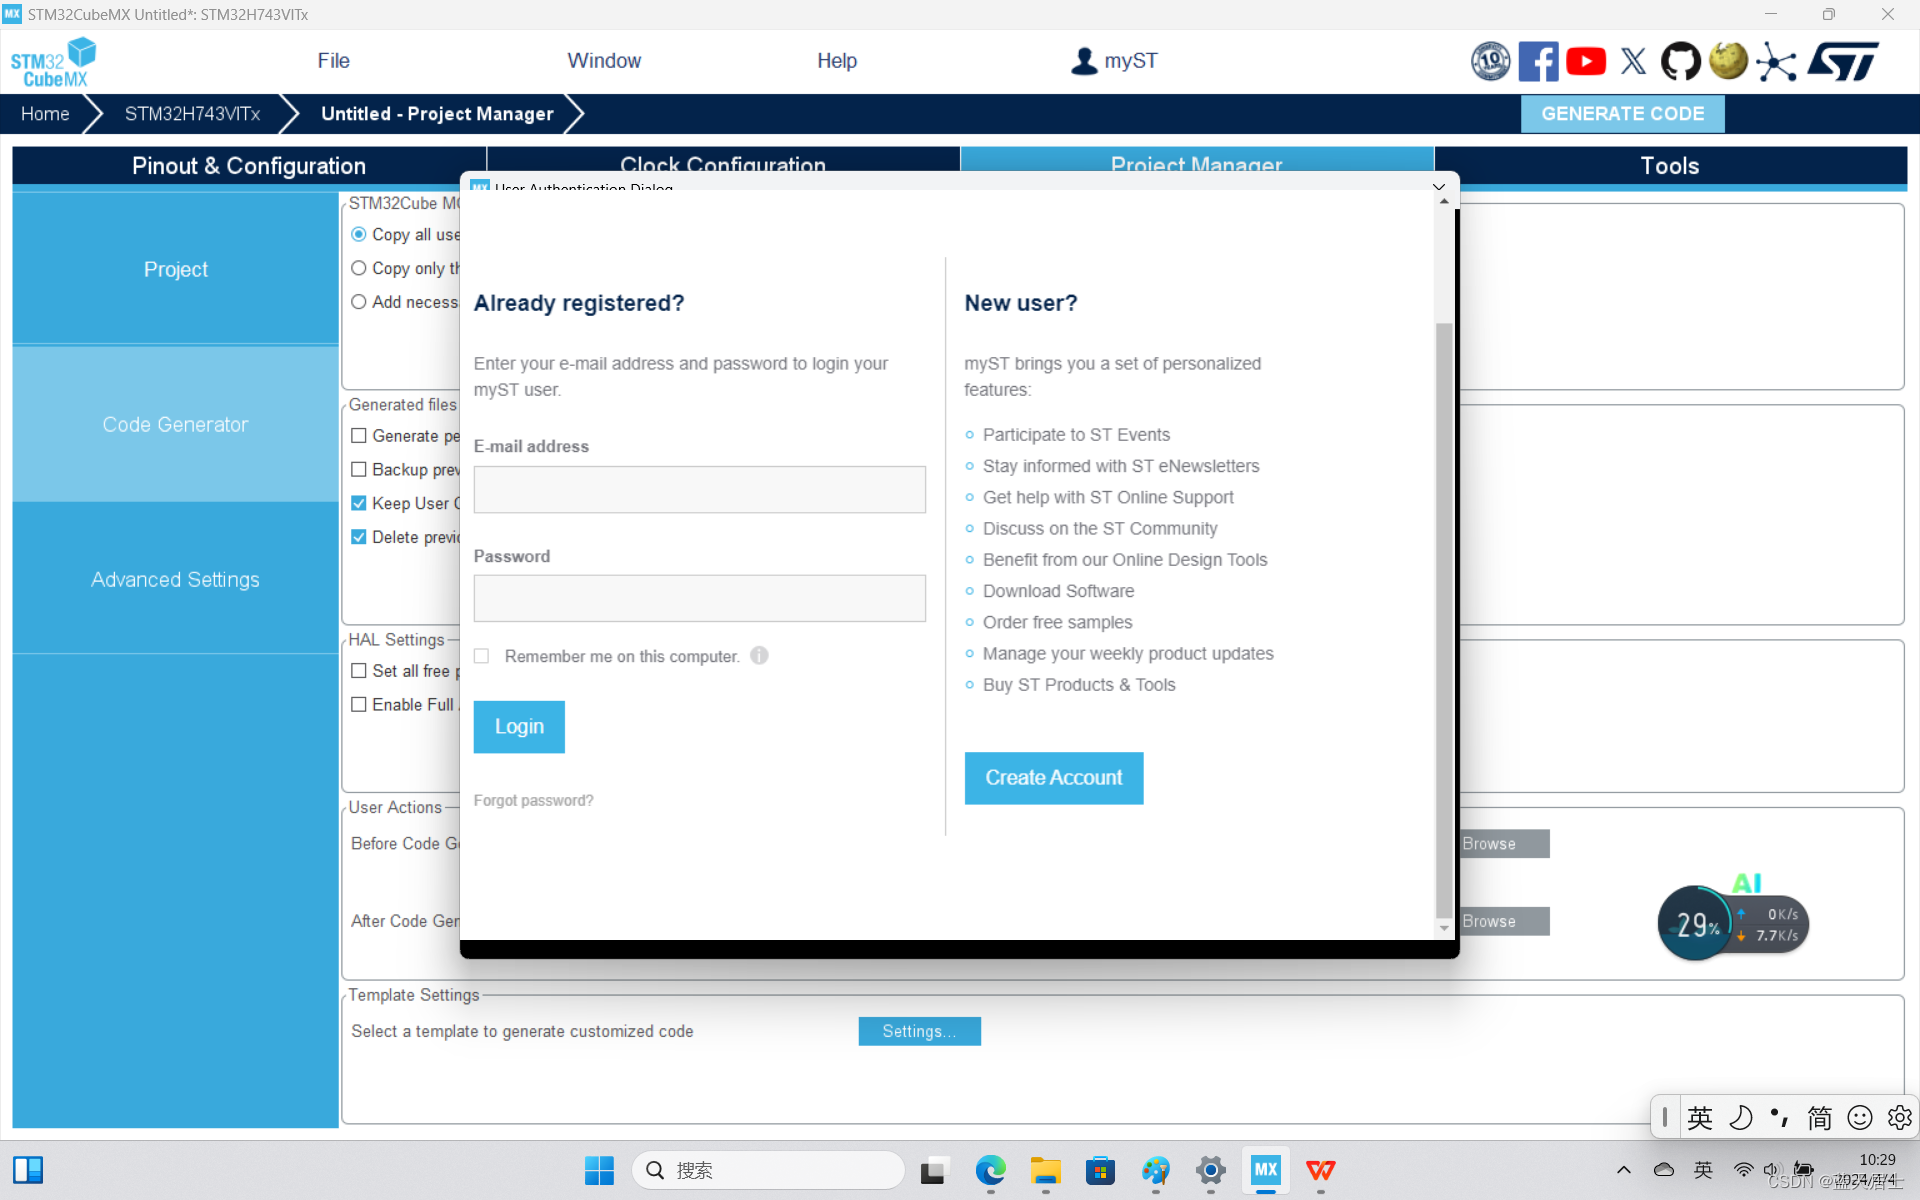The image size is (1920, 1200).
Task: Uncheck the Keep User Code checkbox
Action: pos(359,503)
